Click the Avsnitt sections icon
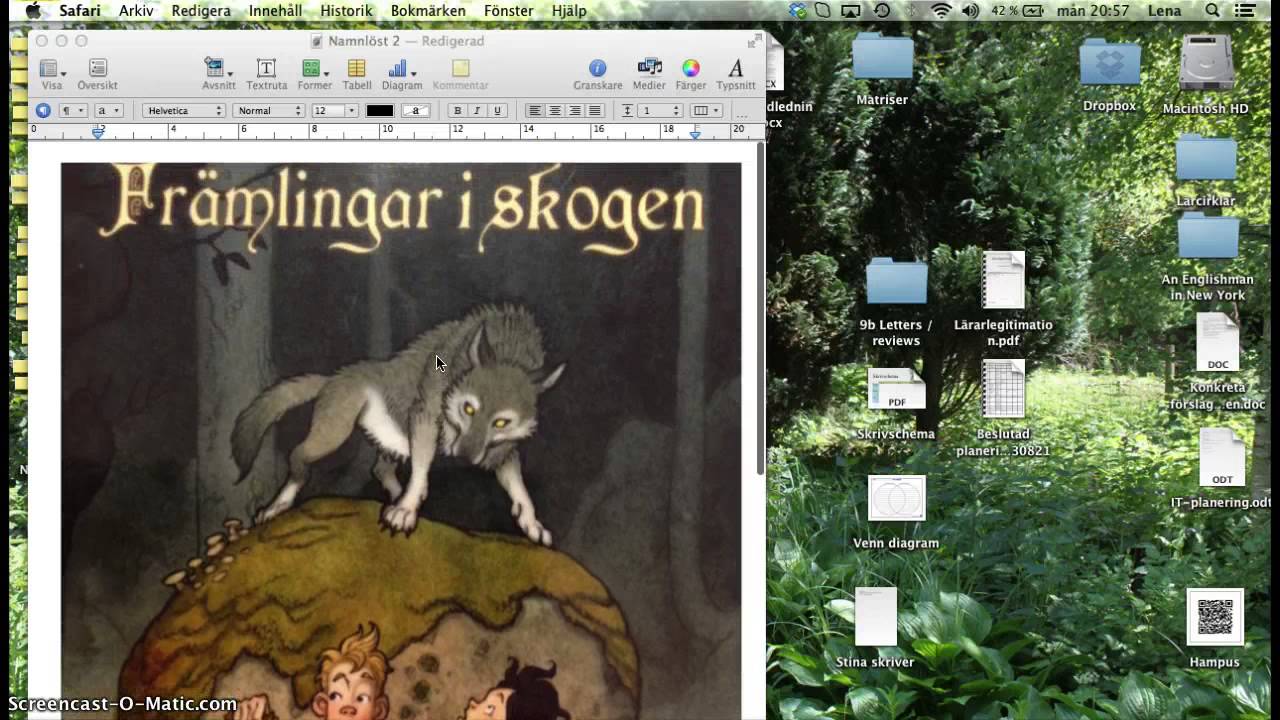 [216, 69]
